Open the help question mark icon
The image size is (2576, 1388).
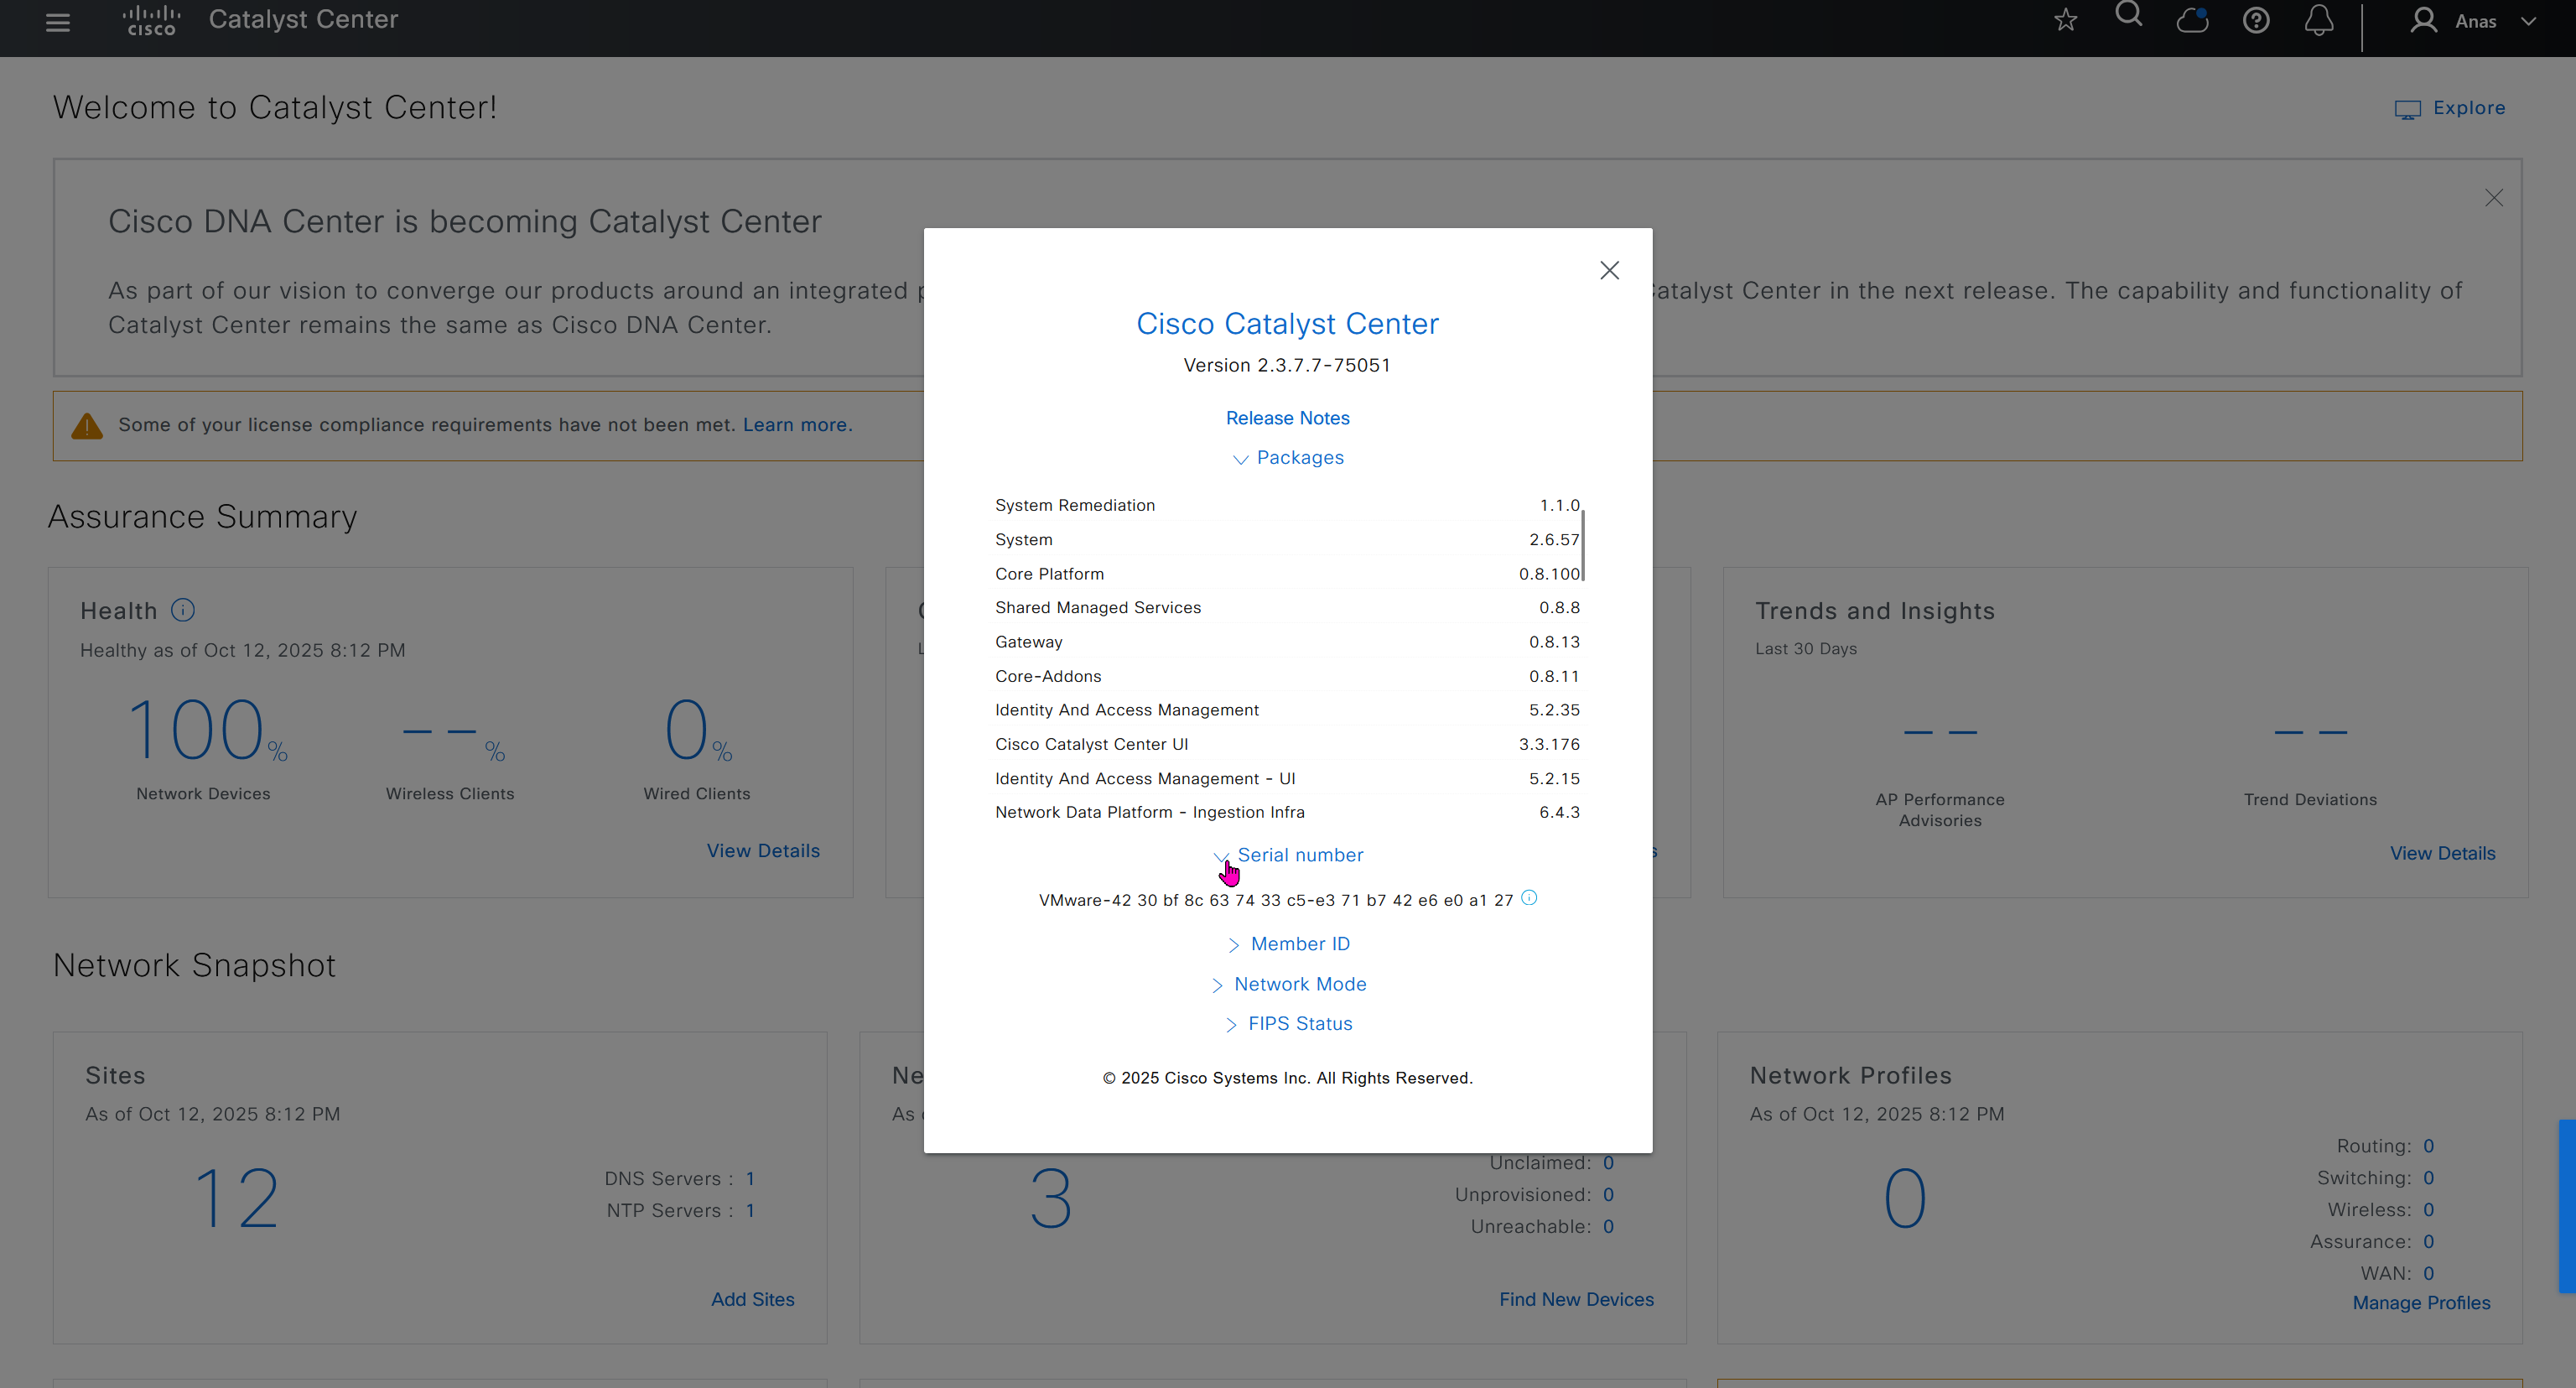(2255, 20)
